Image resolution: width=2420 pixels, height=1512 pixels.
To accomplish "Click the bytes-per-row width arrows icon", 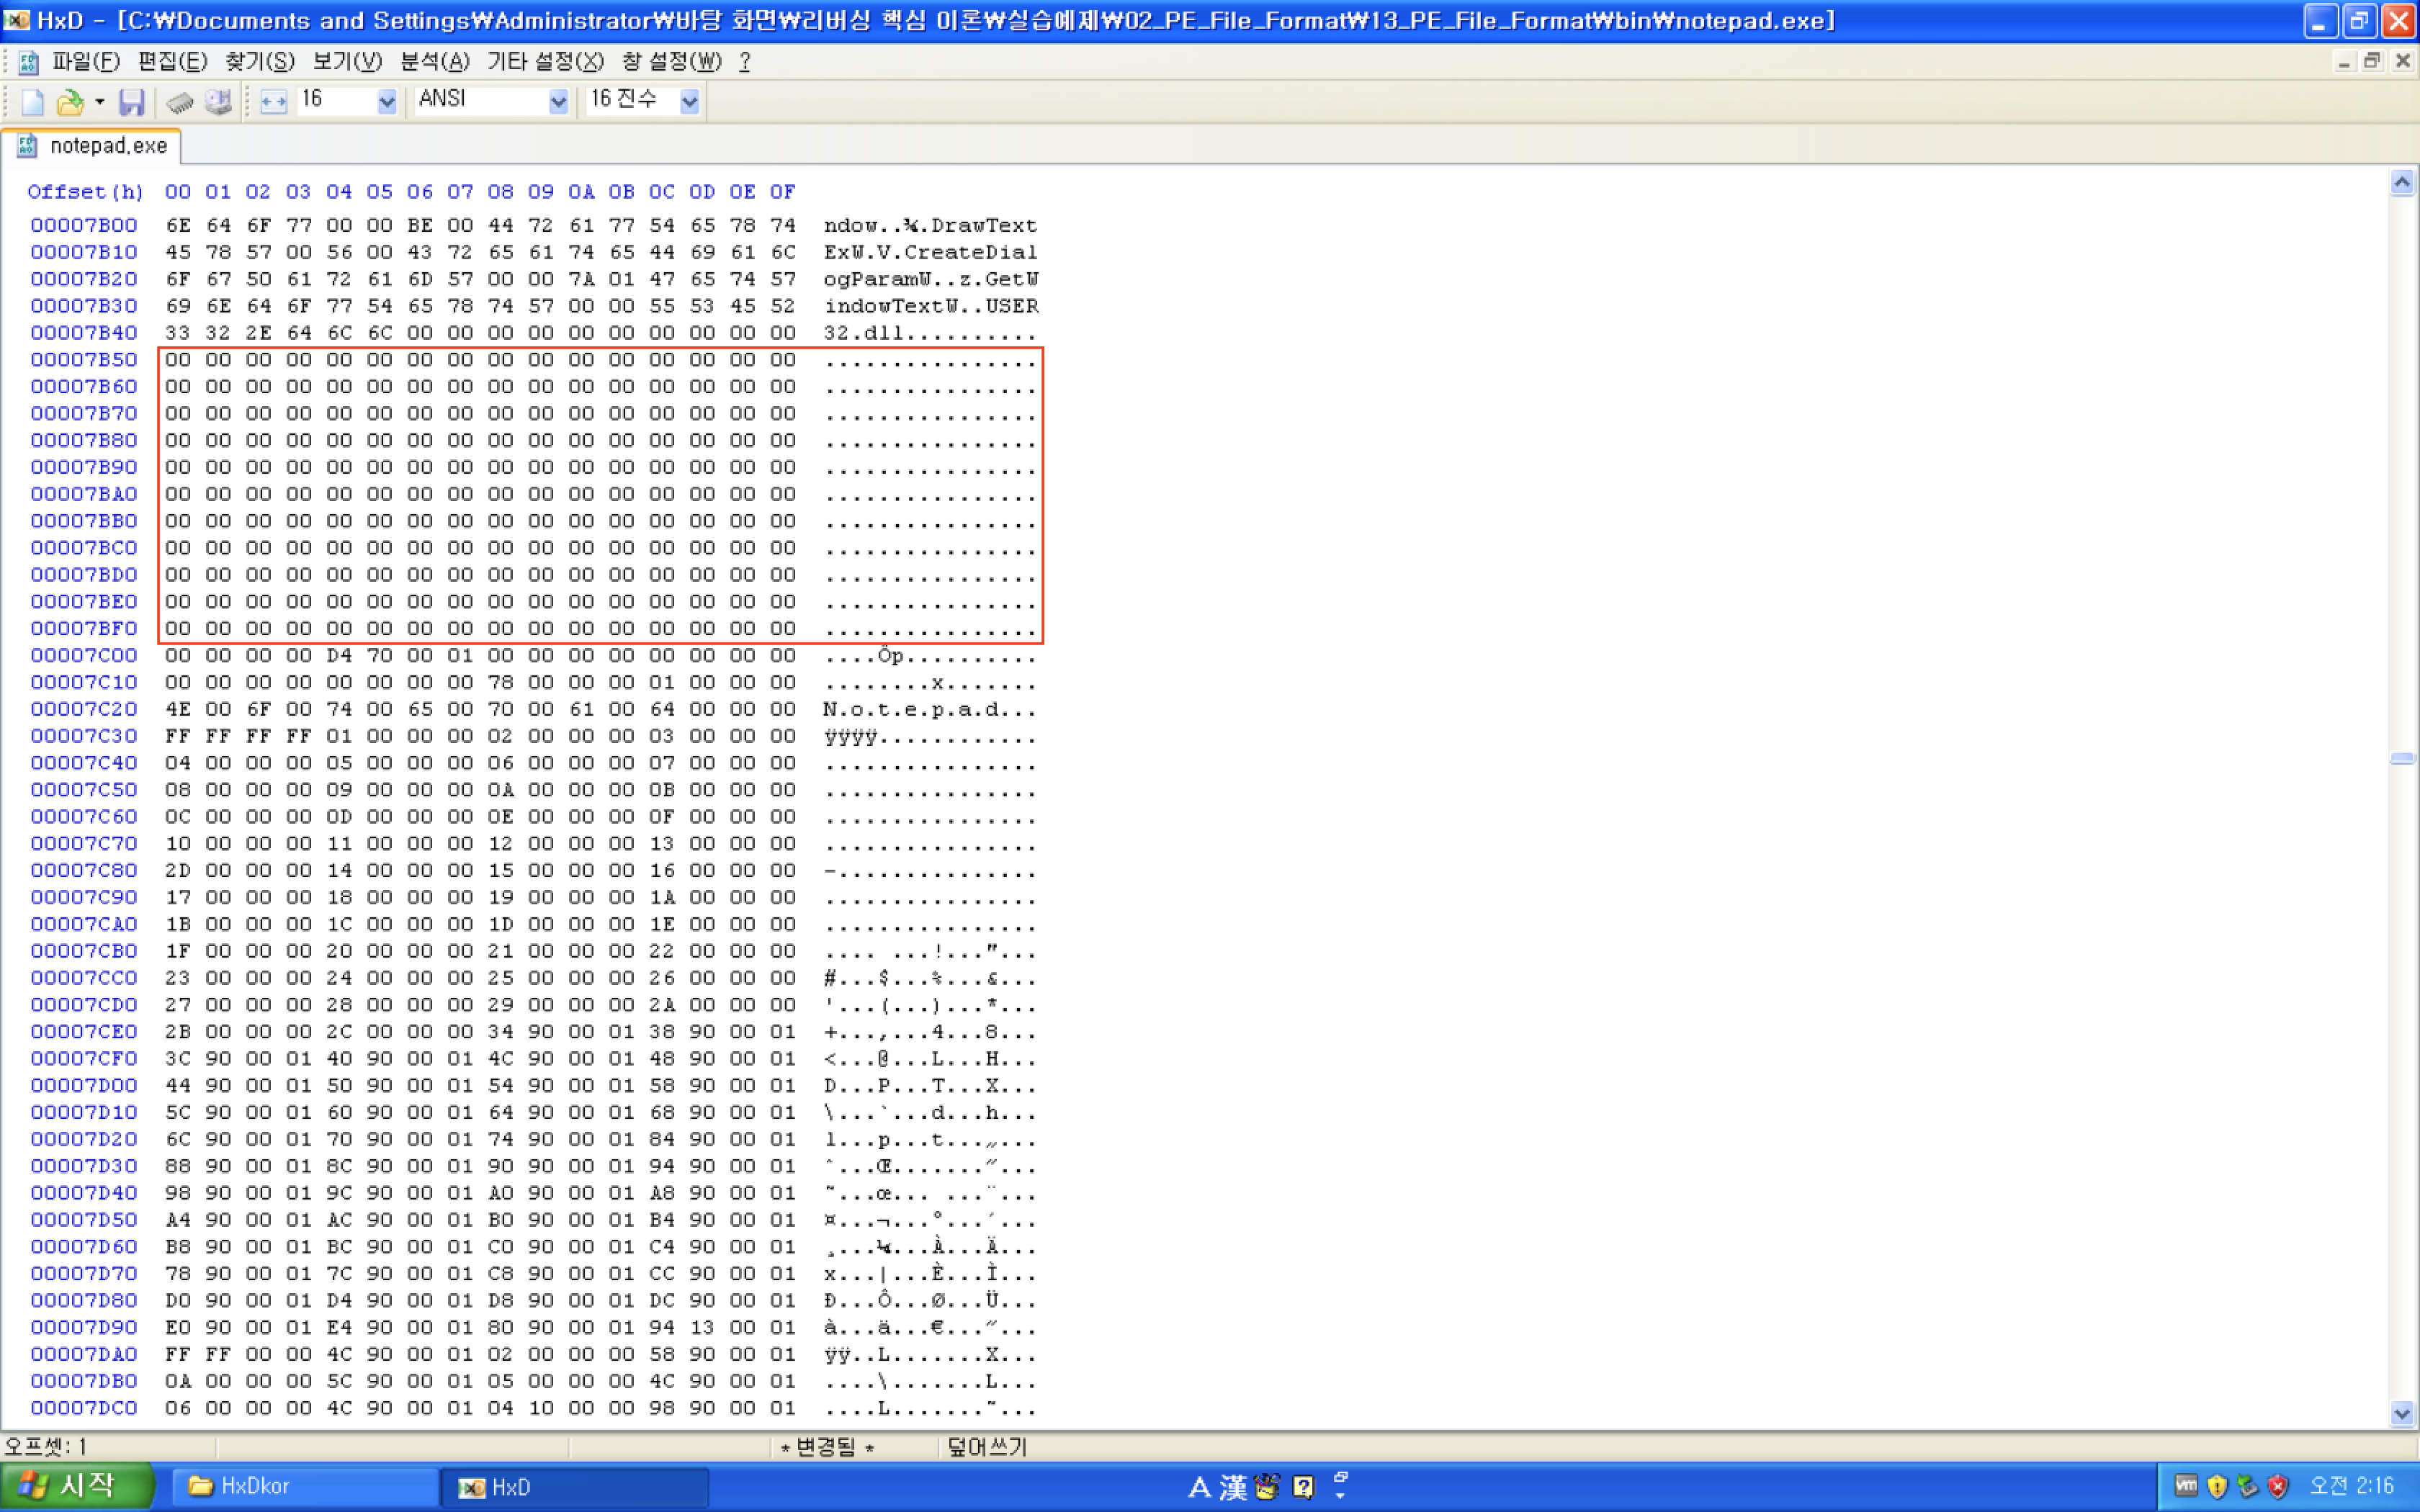I will 273,102.
